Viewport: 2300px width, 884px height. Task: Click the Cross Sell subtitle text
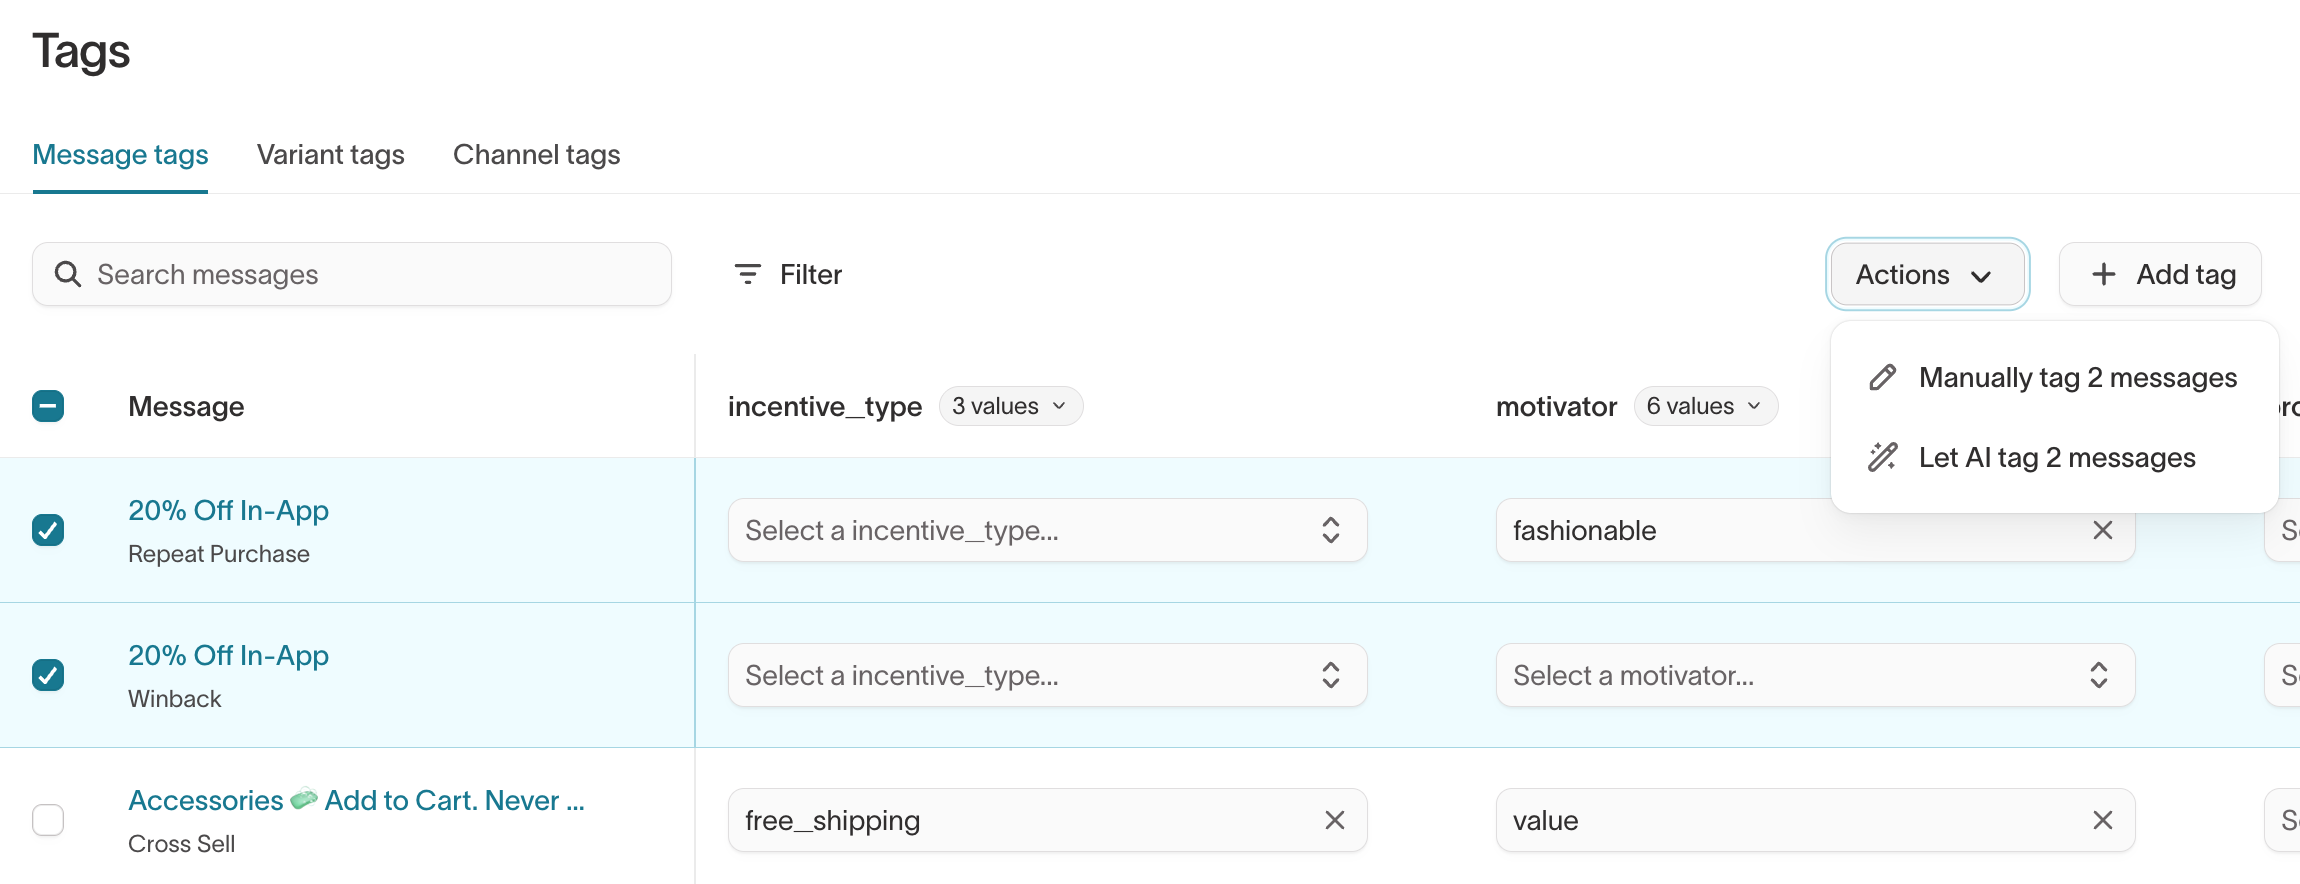pyautogui.click(x=182, y=844)
